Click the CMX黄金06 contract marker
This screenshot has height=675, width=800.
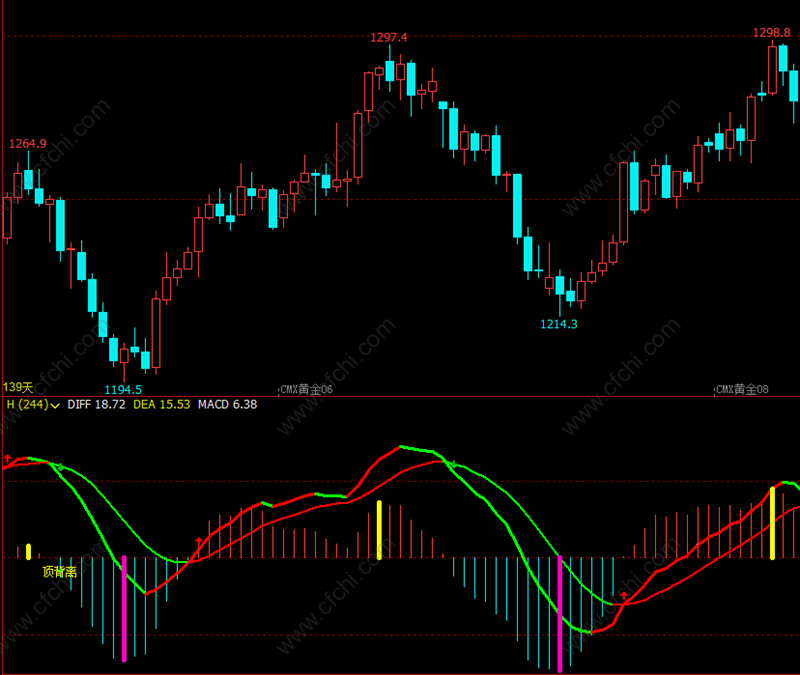point(306,389)
